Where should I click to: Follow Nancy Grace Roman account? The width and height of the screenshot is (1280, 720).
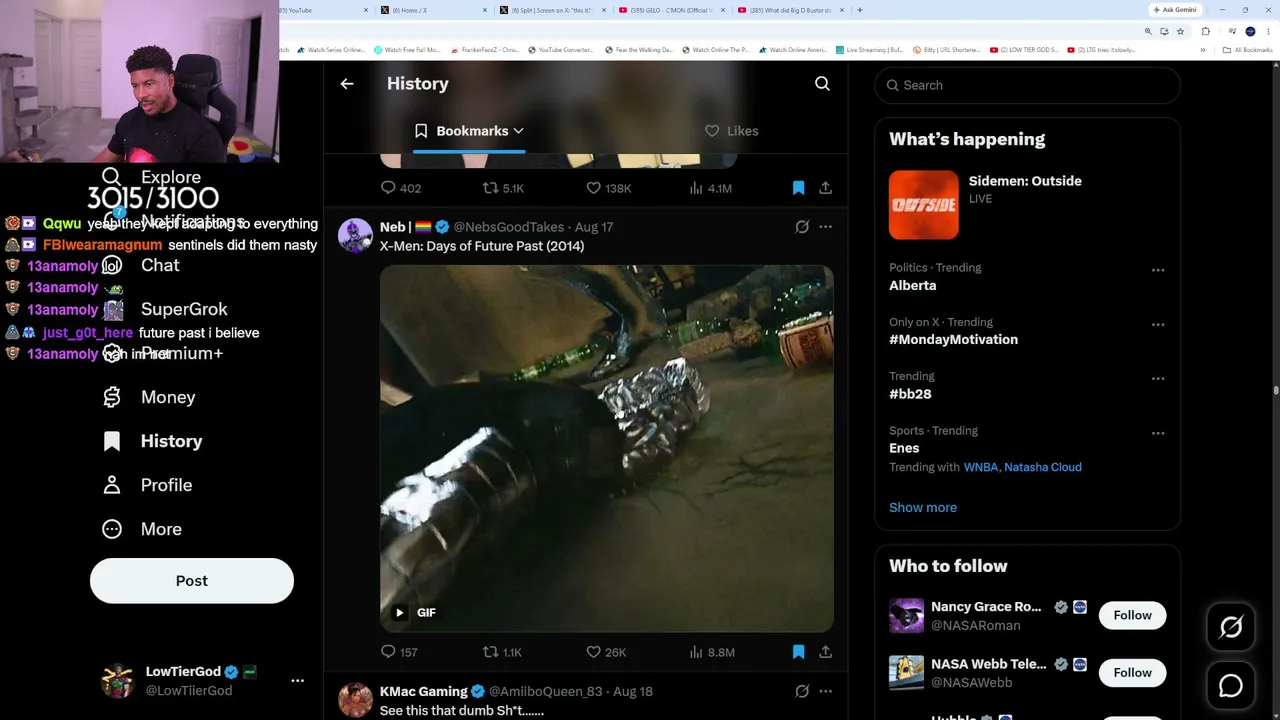point(1132,615)
